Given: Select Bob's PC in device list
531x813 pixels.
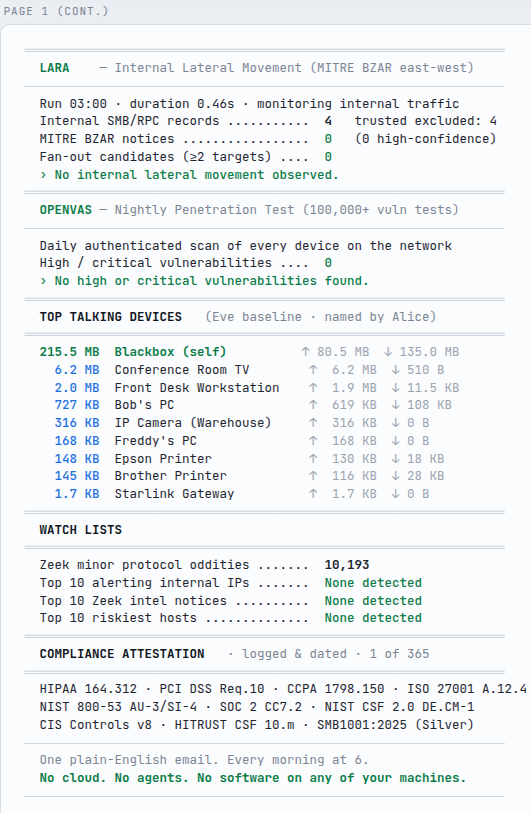Looking at the screenshot, I should 144,405.
